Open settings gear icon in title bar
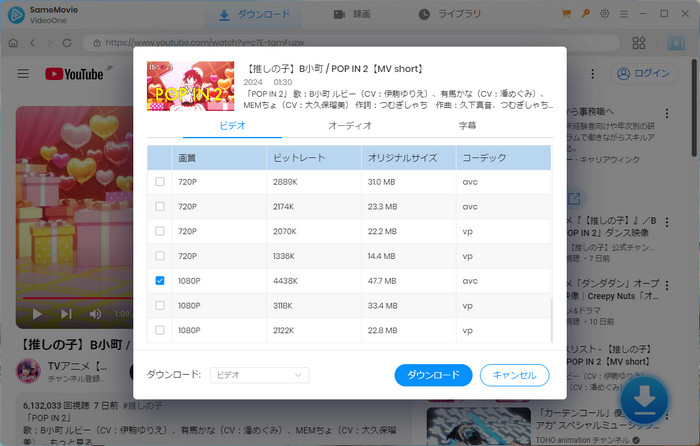The width and height of the screenshot is (700, 446). point(604,14)
